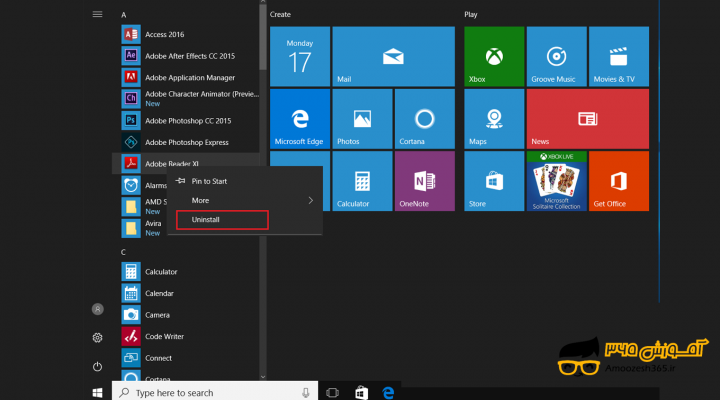The width and height of the screenshot is (720, 400).
Task: Click the More submenu arrow chevron
Action: [x=311, y=201]
